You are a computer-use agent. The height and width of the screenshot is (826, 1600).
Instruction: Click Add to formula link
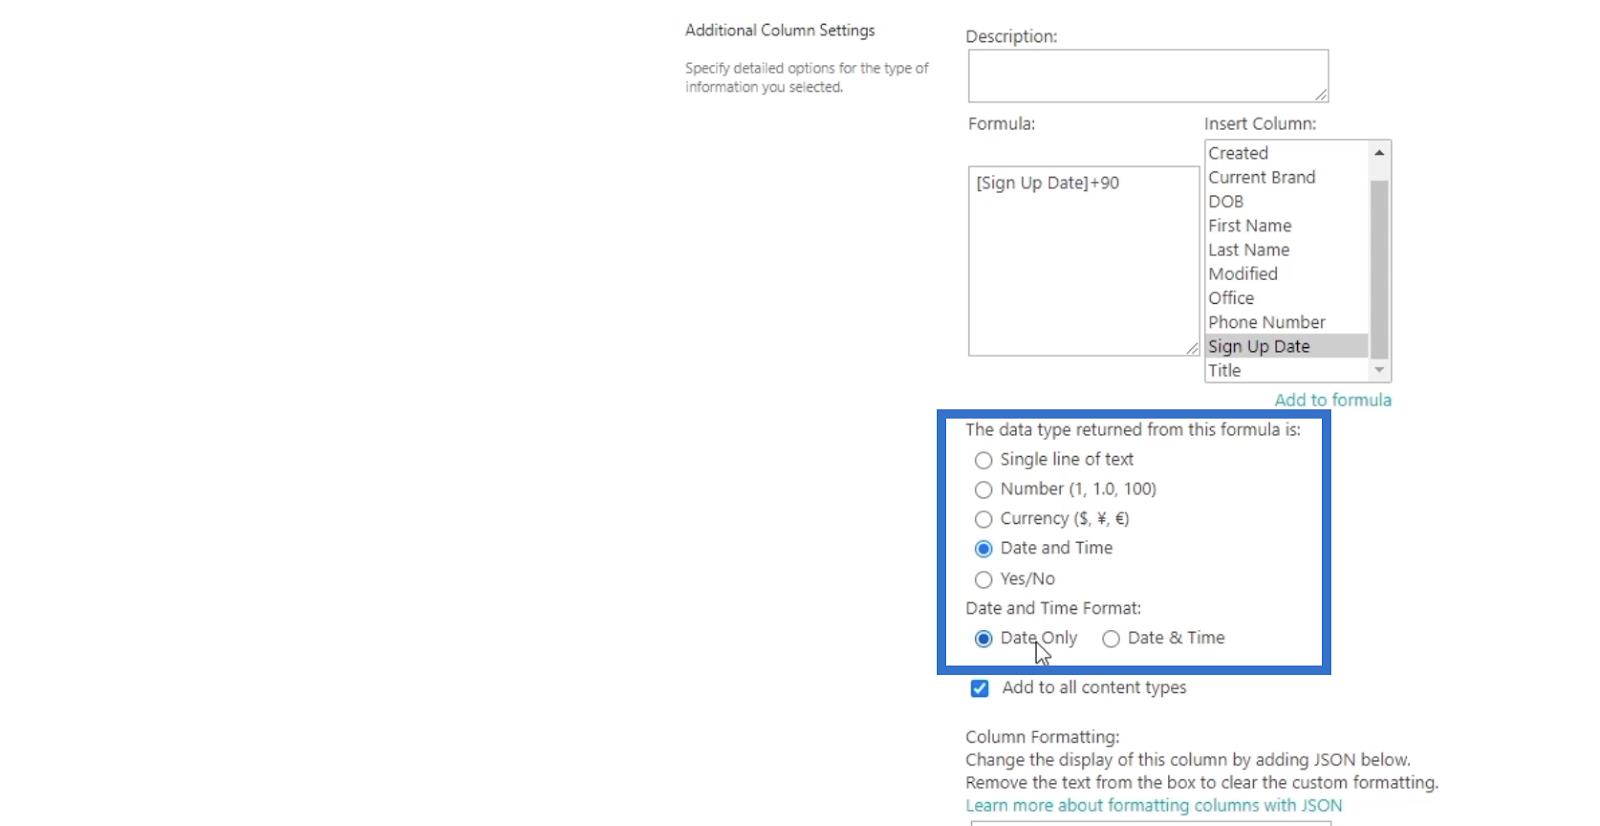coord(1333,400)
